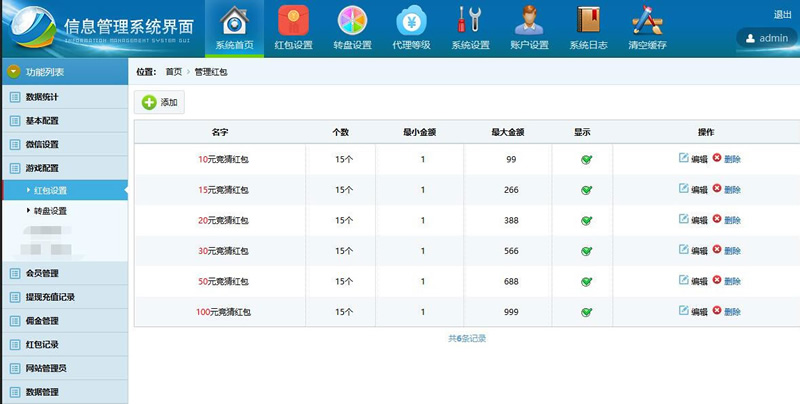Expand 会员管理 in the sidebar

[42, 273]
